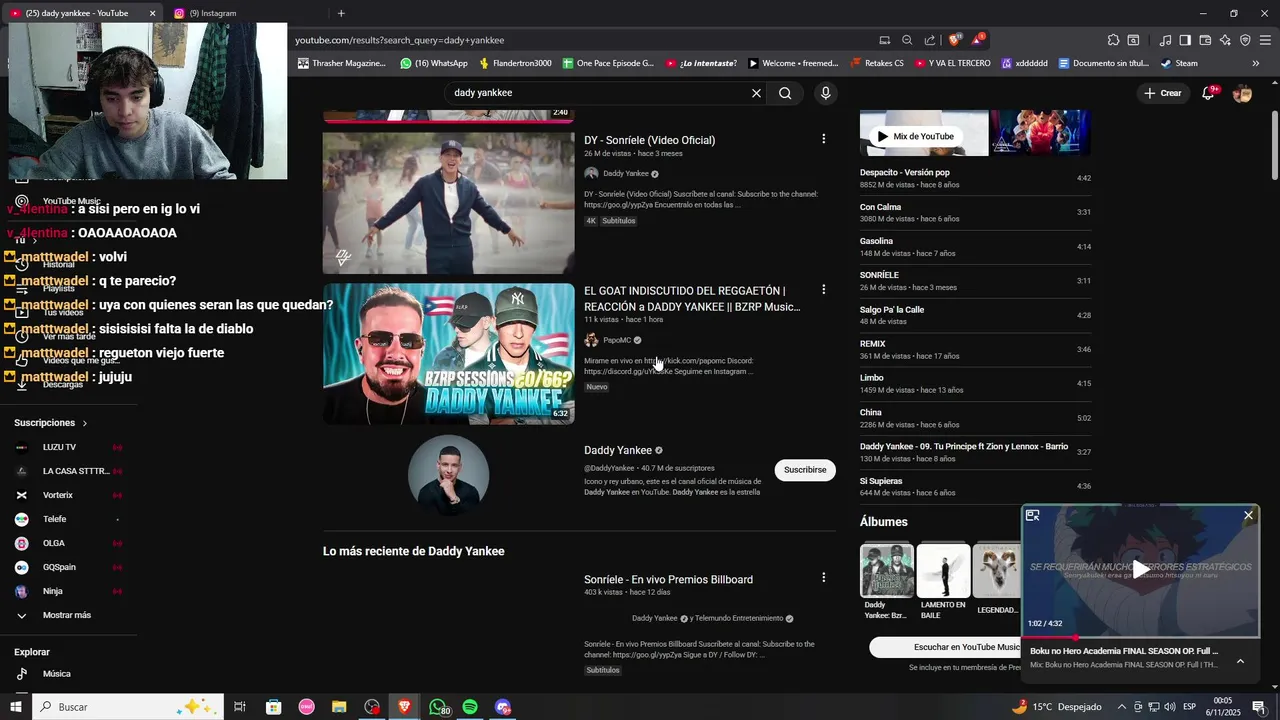Play Gasolina from the song list
Screen dimensions: 1280x720
975,247
